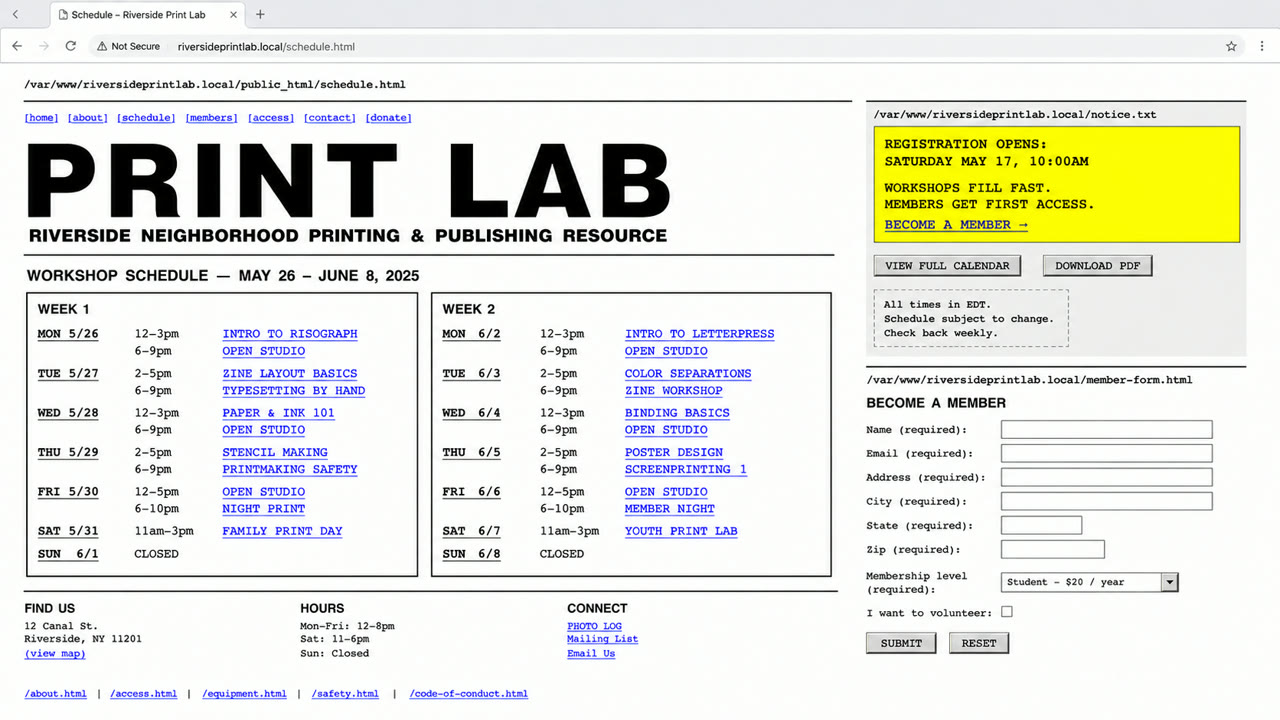Open a new tab with plus icon
Image resolution: width=1280 pixels, height=720 pixels.
tap(260, 14)
